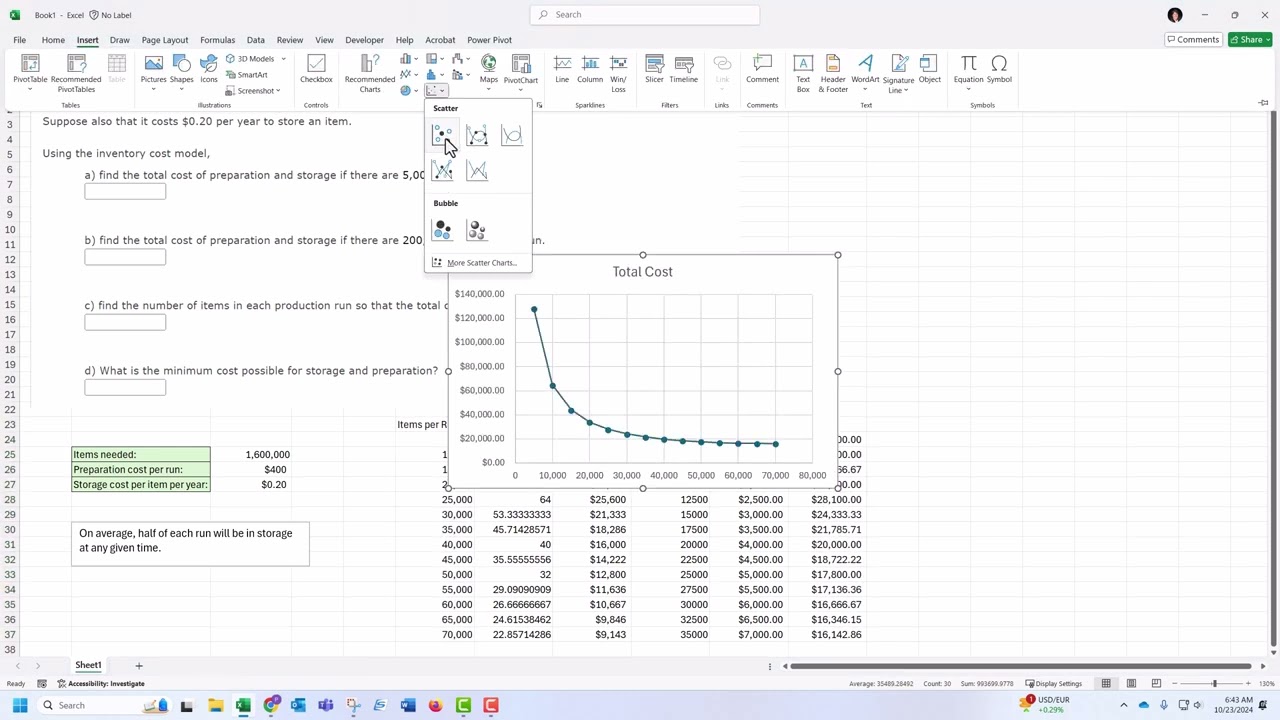This screenshot has width=1280, height=720.
Task: Insert a new Comment
Action: tap(762, 70)
